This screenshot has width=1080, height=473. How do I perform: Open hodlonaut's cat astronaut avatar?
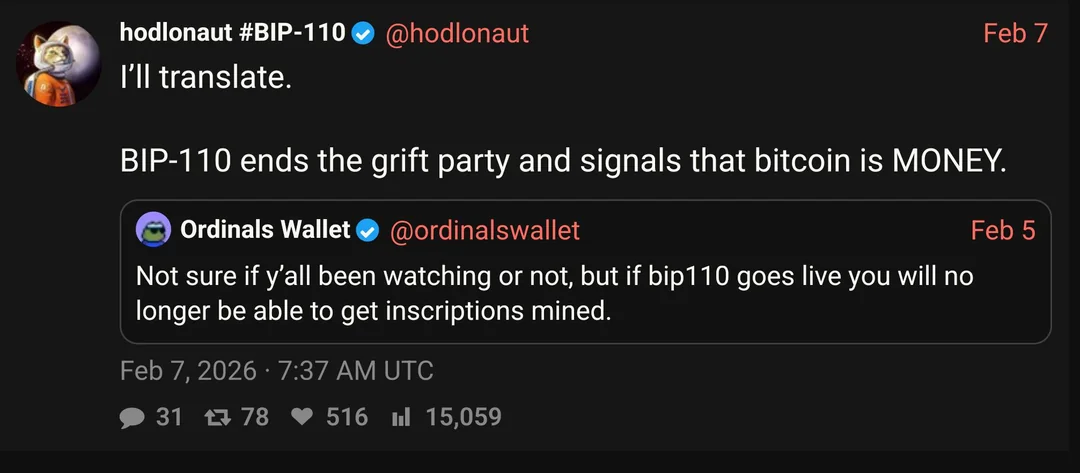pyautogui.click(x=59, y=64)
